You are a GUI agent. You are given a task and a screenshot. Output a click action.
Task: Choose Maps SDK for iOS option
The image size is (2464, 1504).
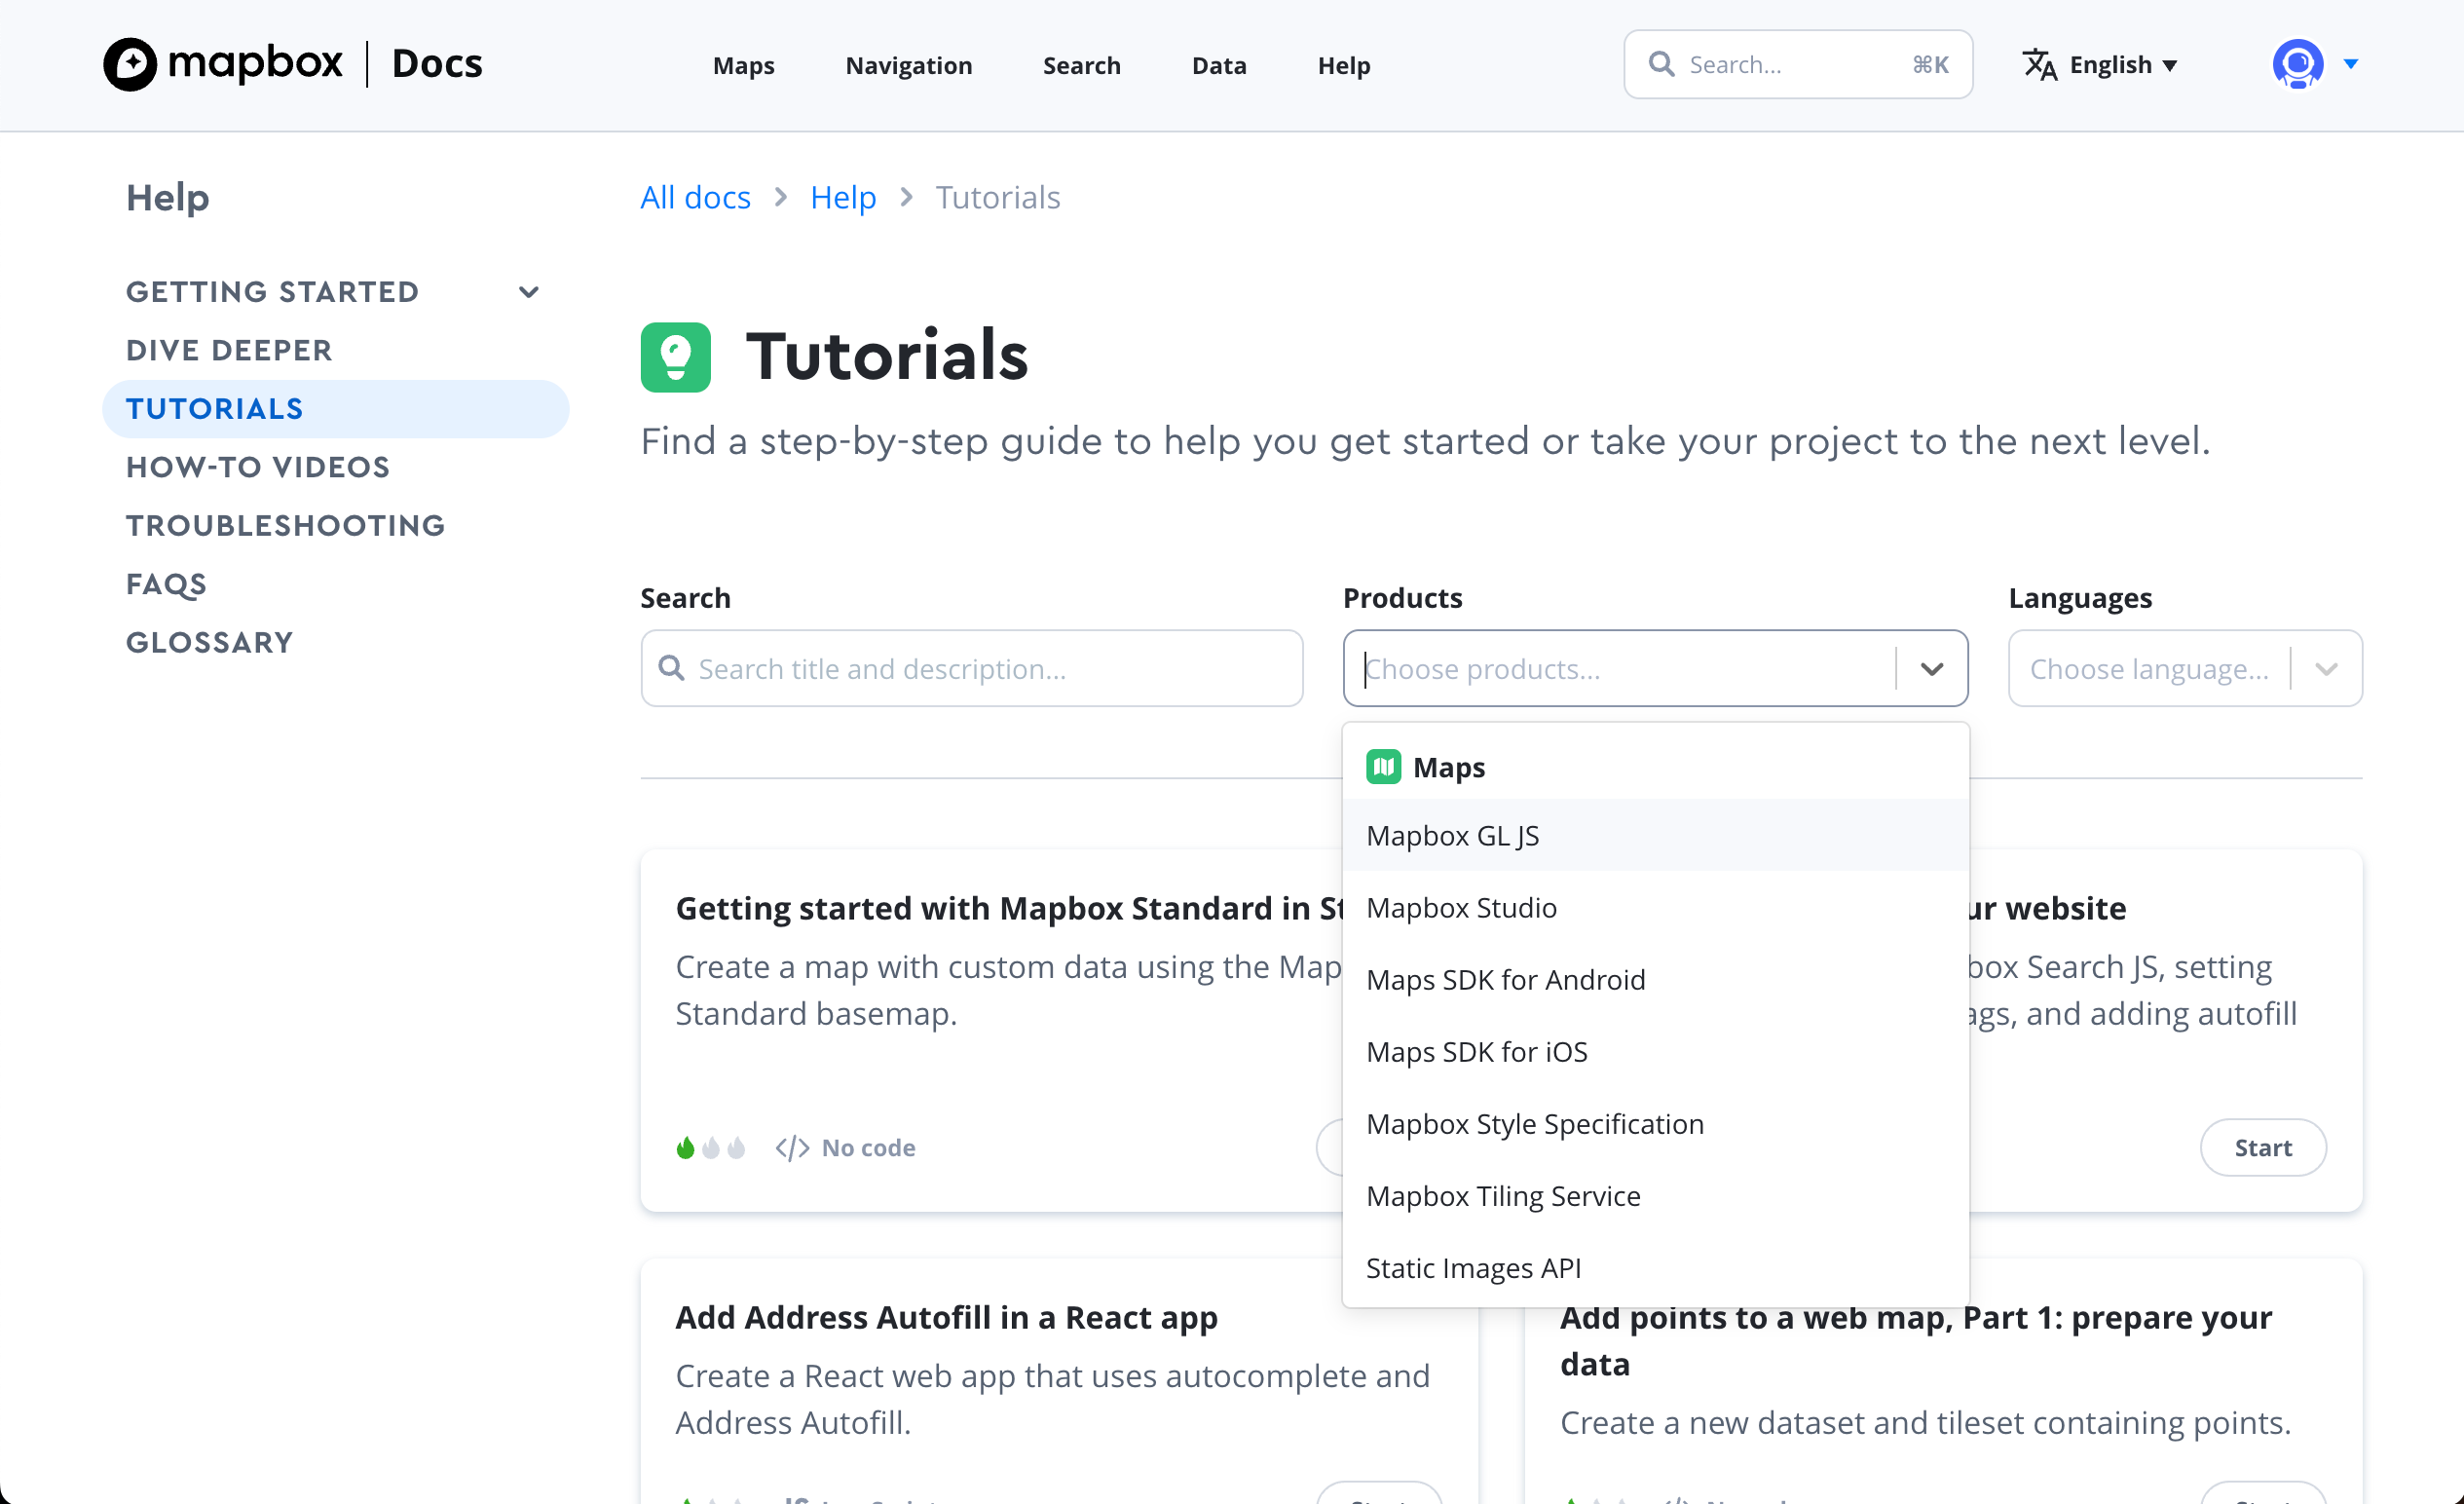point(1476,1051)
